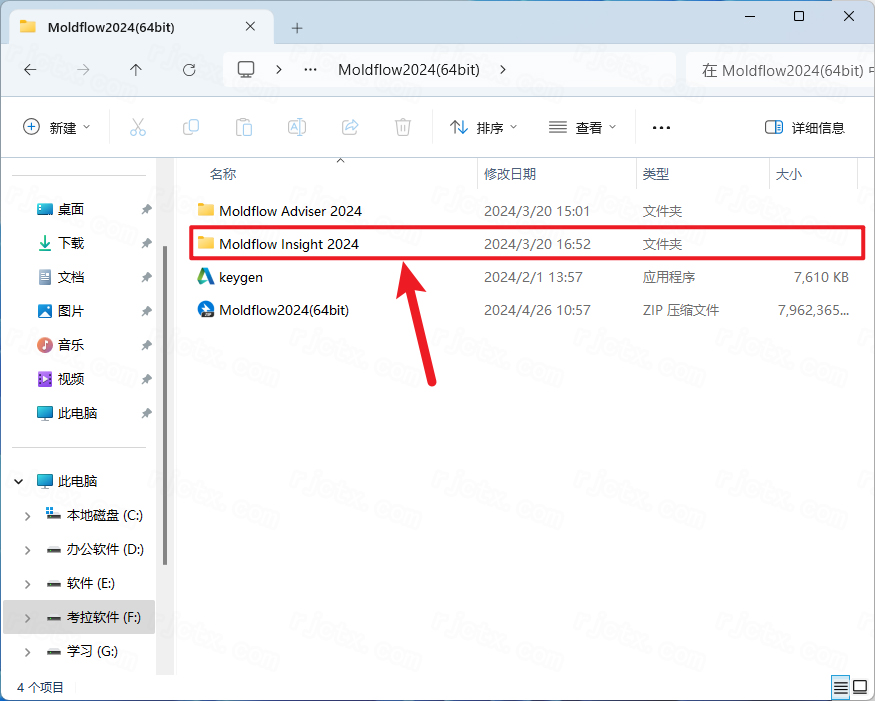This screenshot has height=701, width=875.
Task: Open the Sort dropdown menu
Action: (484, 127)
